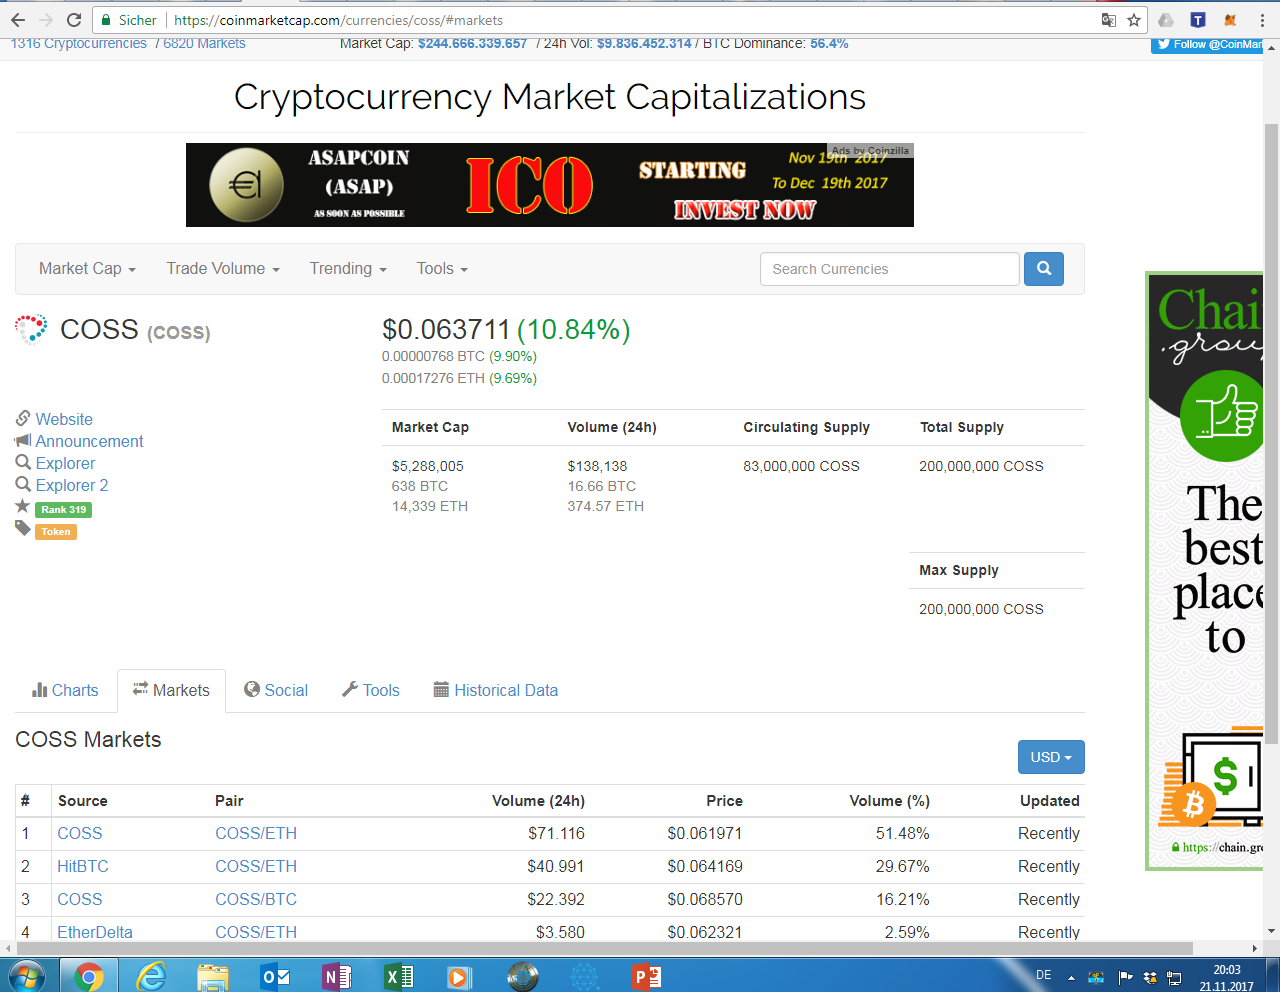Click the Action Center flag icon
This screenshot has width=1280, height=992.
click(x=1125, y=978)
